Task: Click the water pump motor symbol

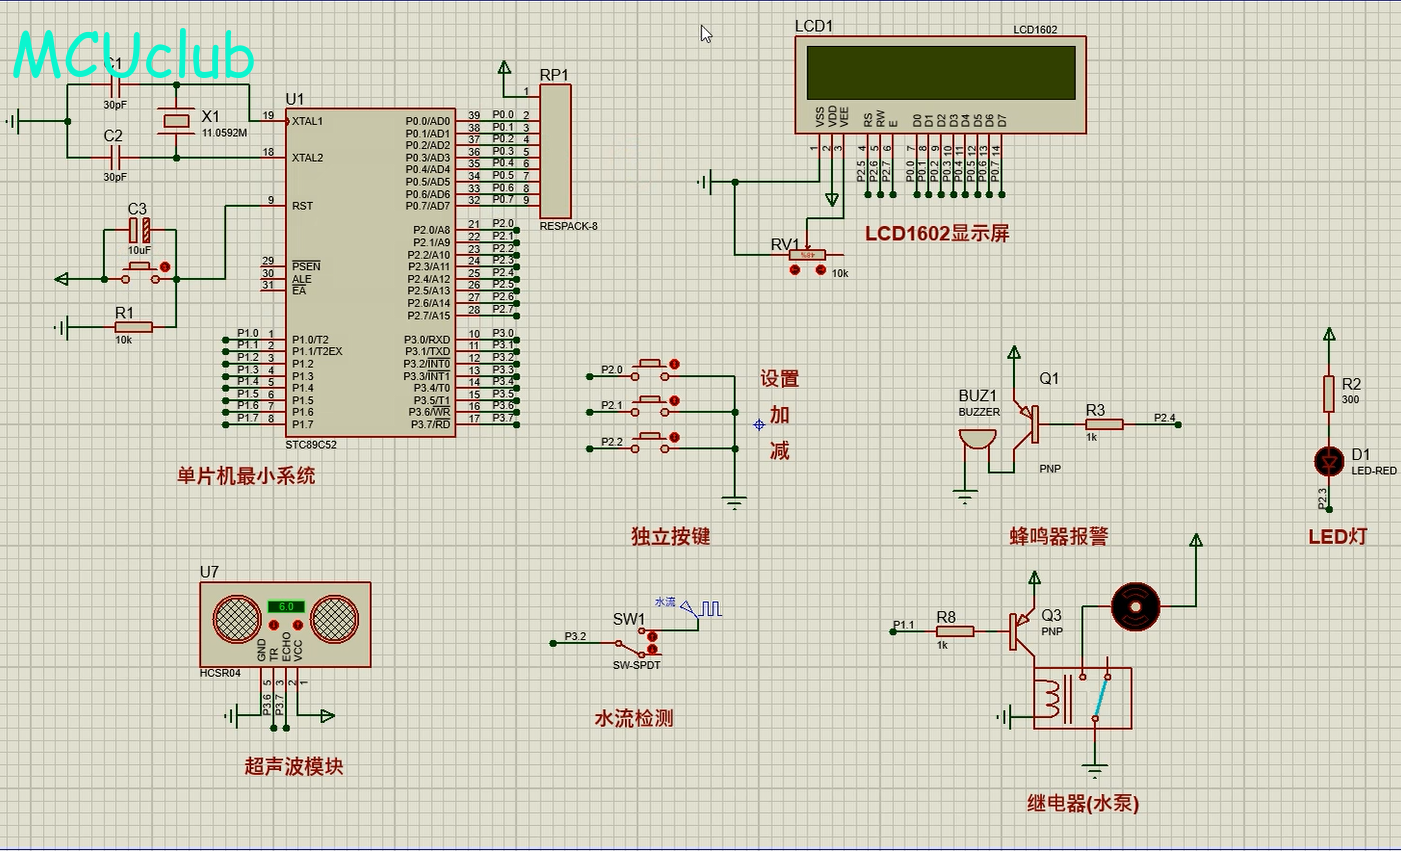Action: point(1136,606)
